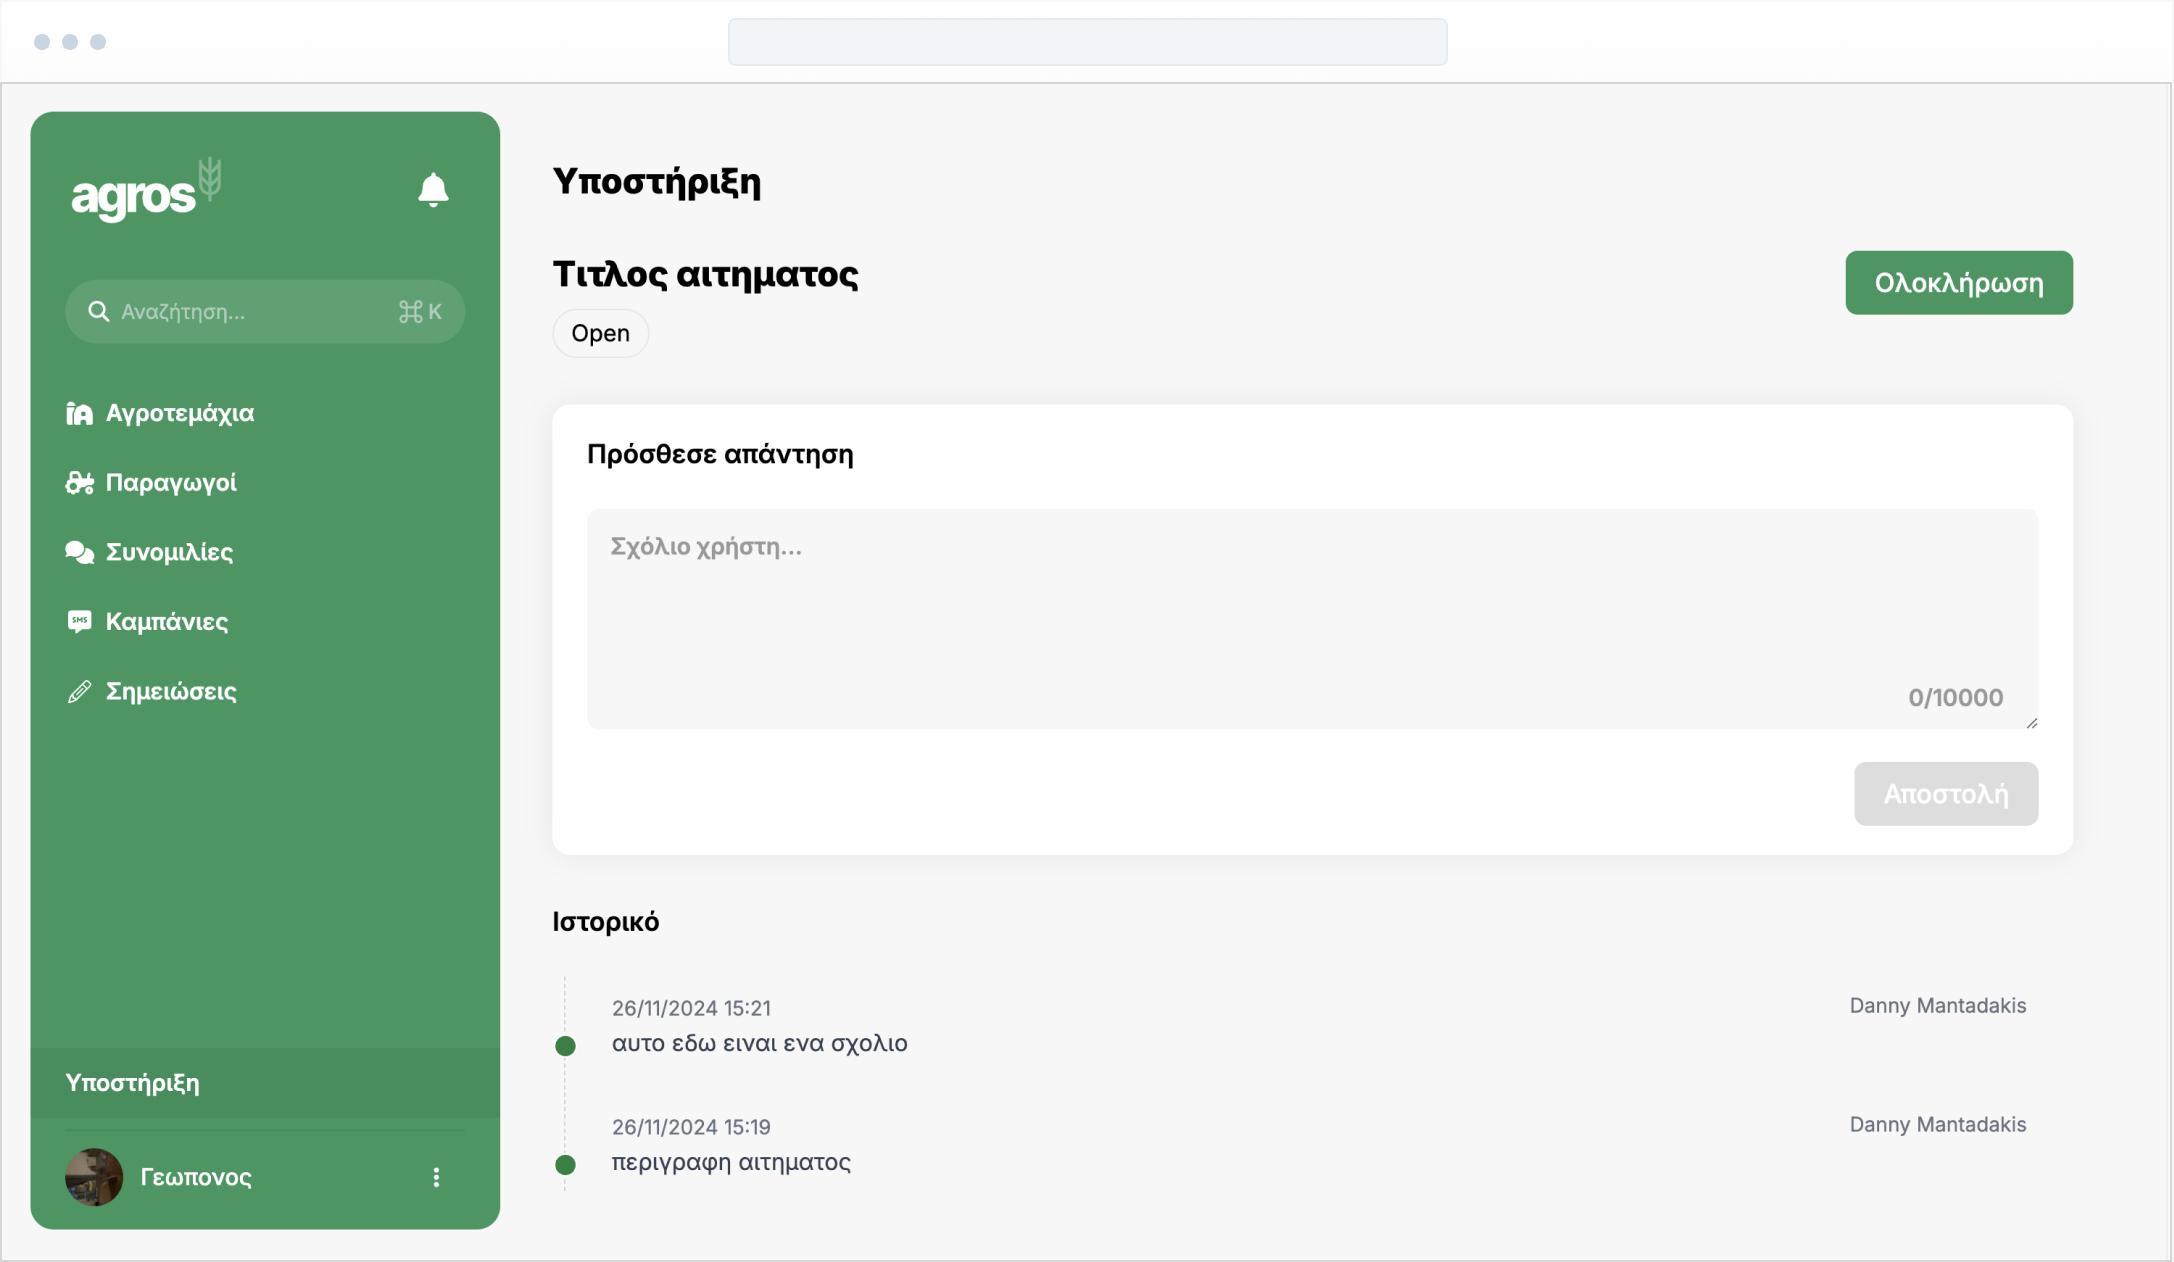The image size is (2174, 1262).
Task: Click the Παραγωγοί tractor icon
Action: 79,483
